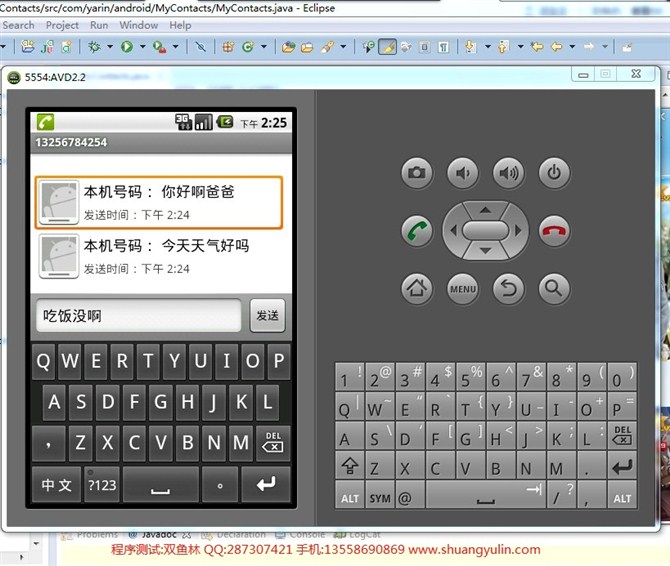
Task: Open the Run dropdown arrow in toolbar
Action: (143, 47)
